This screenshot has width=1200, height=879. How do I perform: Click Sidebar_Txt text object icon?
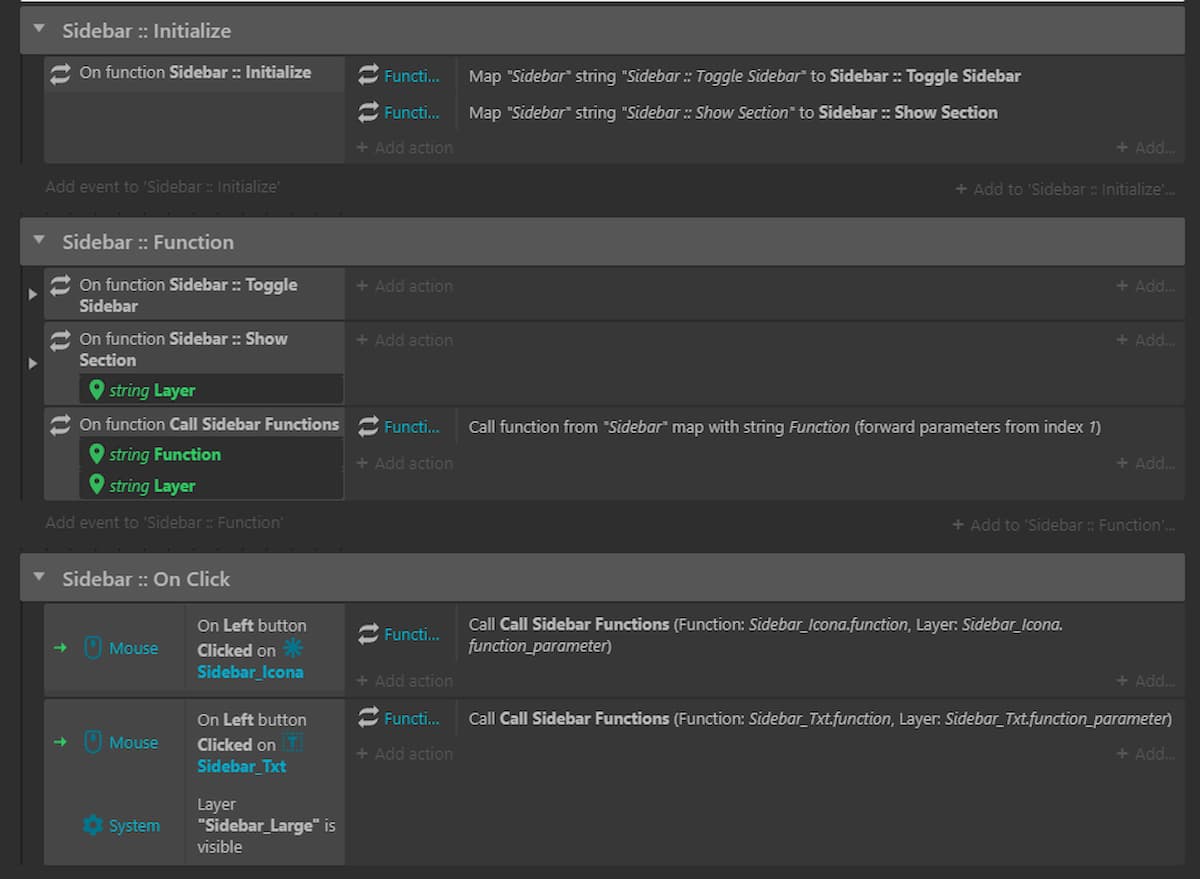click(293, 744)
